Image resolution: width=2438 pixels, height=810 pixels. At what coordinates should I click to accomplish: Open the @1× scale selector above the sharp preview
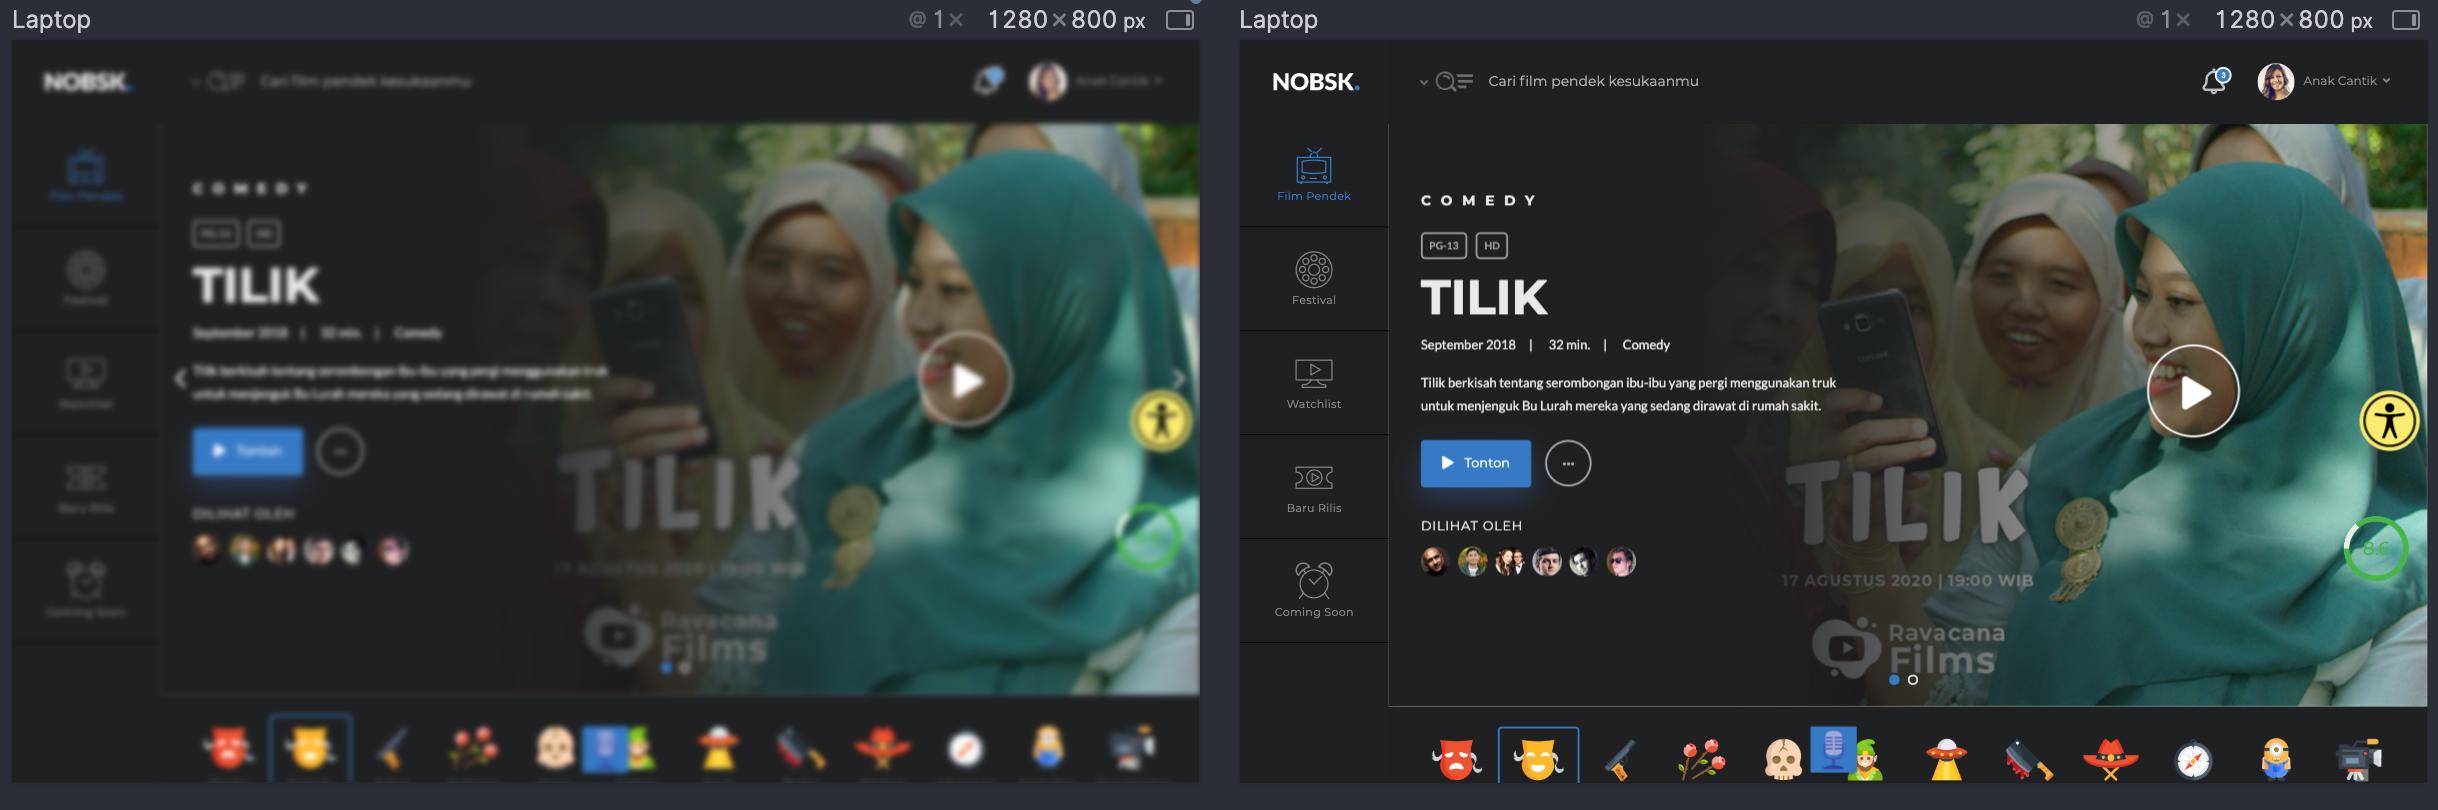[2163, 20]
